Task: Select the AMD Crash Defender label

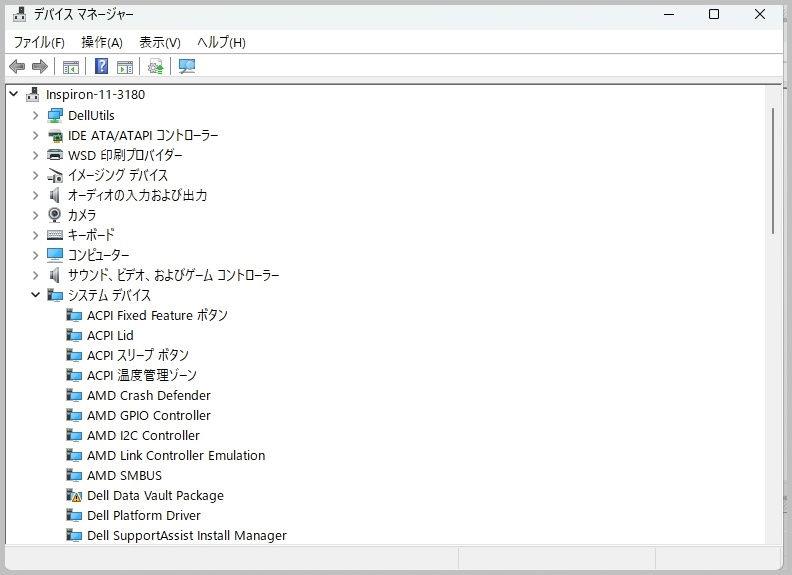Action: pyautogui.click(x=148, y=396)
